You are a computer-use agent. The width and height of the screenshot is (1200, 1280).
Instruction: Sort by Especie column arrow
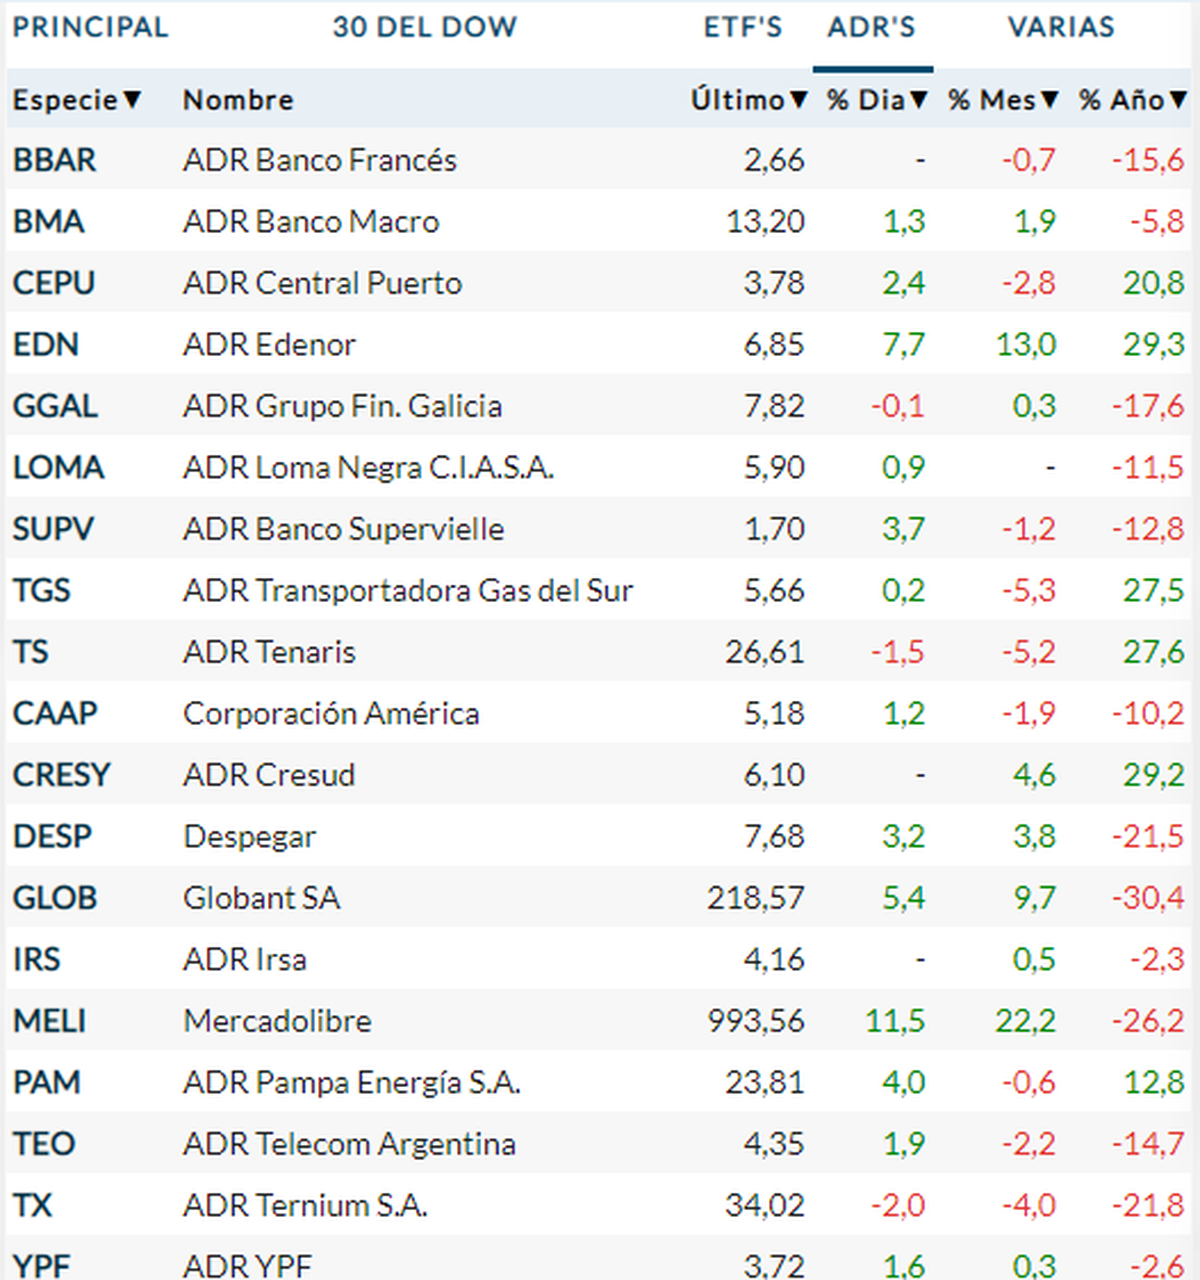click(132, 100)
